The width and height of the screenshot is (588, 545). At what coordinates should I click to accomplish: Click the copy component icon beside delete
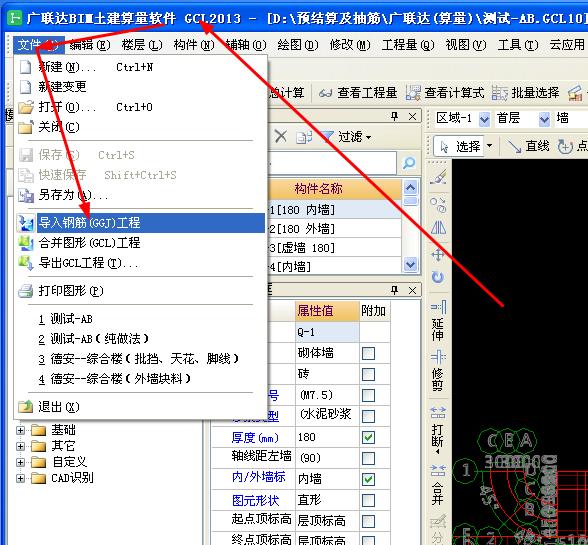click(304, 137)
